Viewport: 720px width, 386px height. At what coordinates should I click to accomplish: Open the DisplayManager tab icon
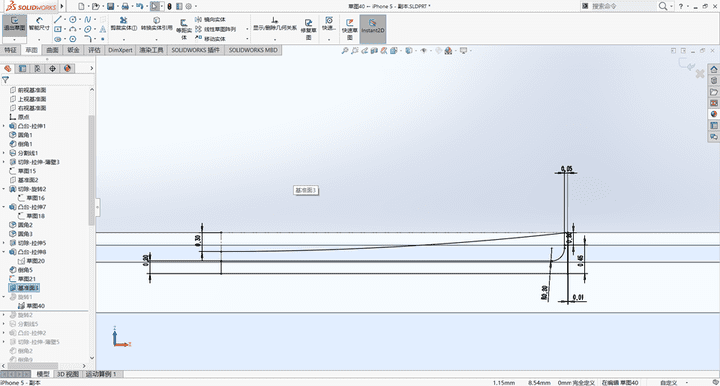coord(68,68)
